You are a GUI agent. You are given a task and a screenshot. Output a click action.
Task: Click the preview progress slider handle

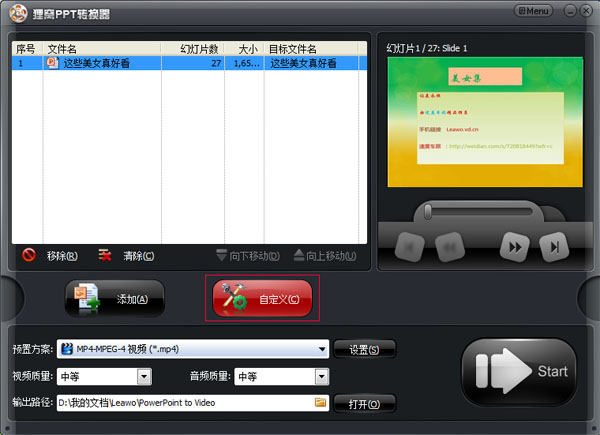click(x=428, y=212)
